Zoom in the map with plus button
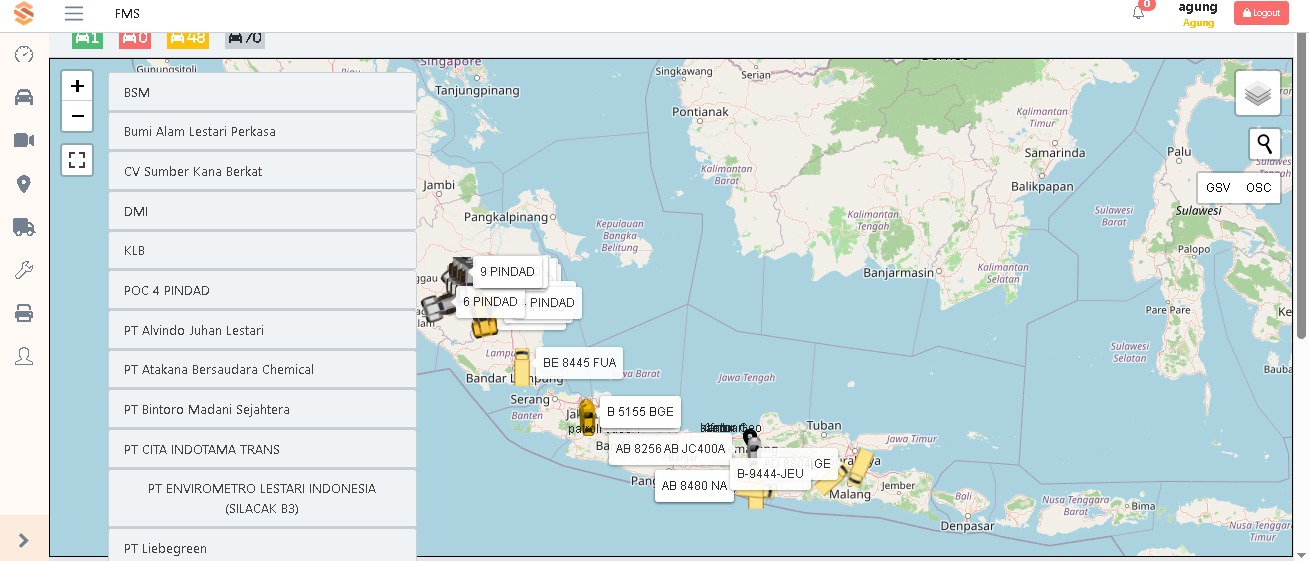This screenshot has width=1309, height=561. coord(77,86)
